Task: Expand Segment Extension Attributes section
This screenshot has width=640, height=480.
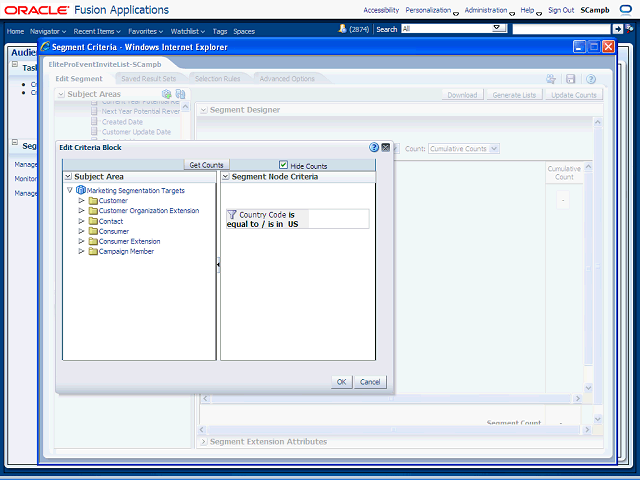Action: (203, 442)
